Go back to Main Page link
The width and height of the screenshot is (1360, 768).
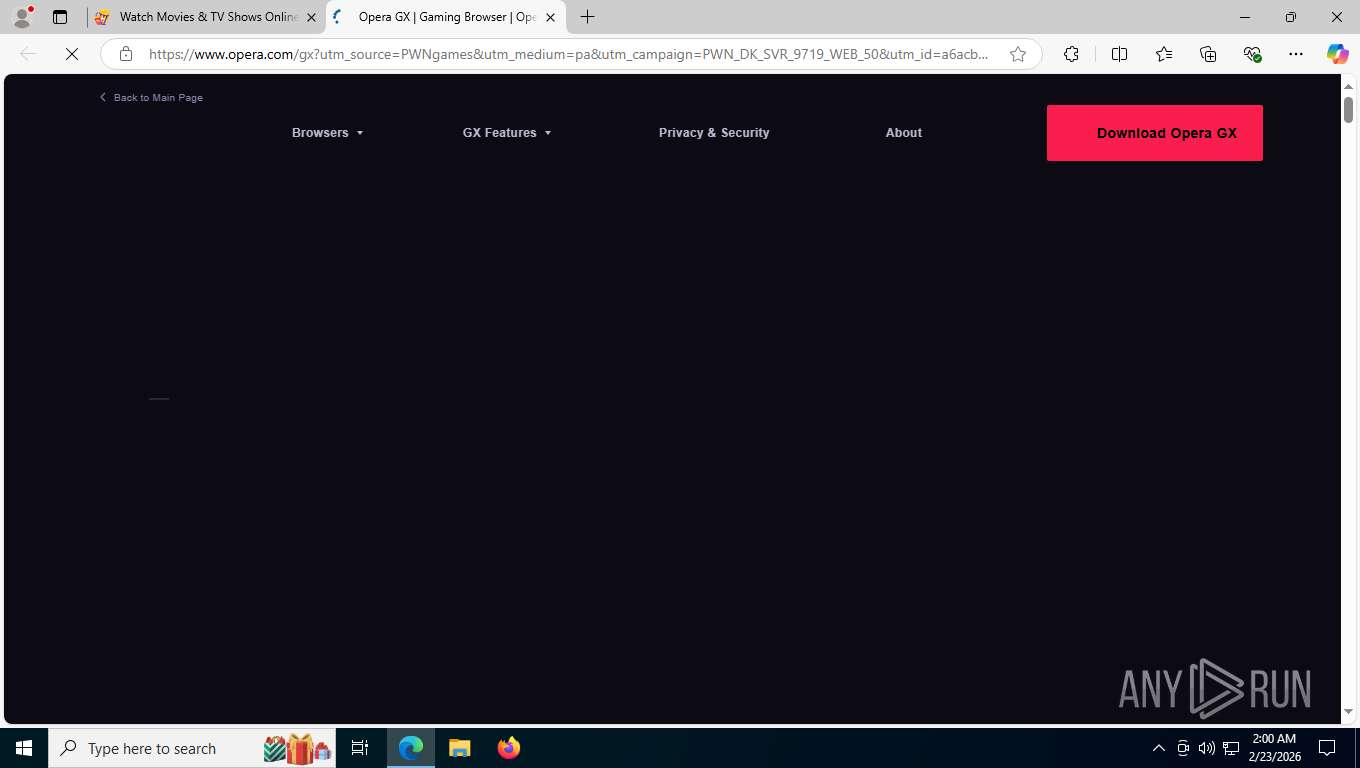[x=151, y=97]
